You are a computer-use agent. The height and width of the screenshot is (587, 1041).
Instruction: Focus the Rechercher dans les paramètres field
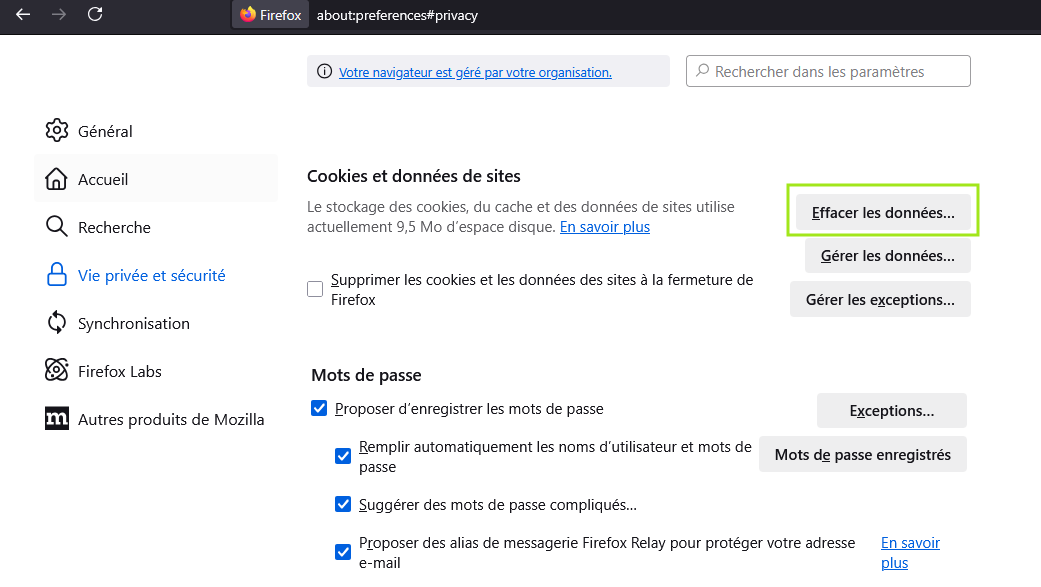click(x=828, y=71)
